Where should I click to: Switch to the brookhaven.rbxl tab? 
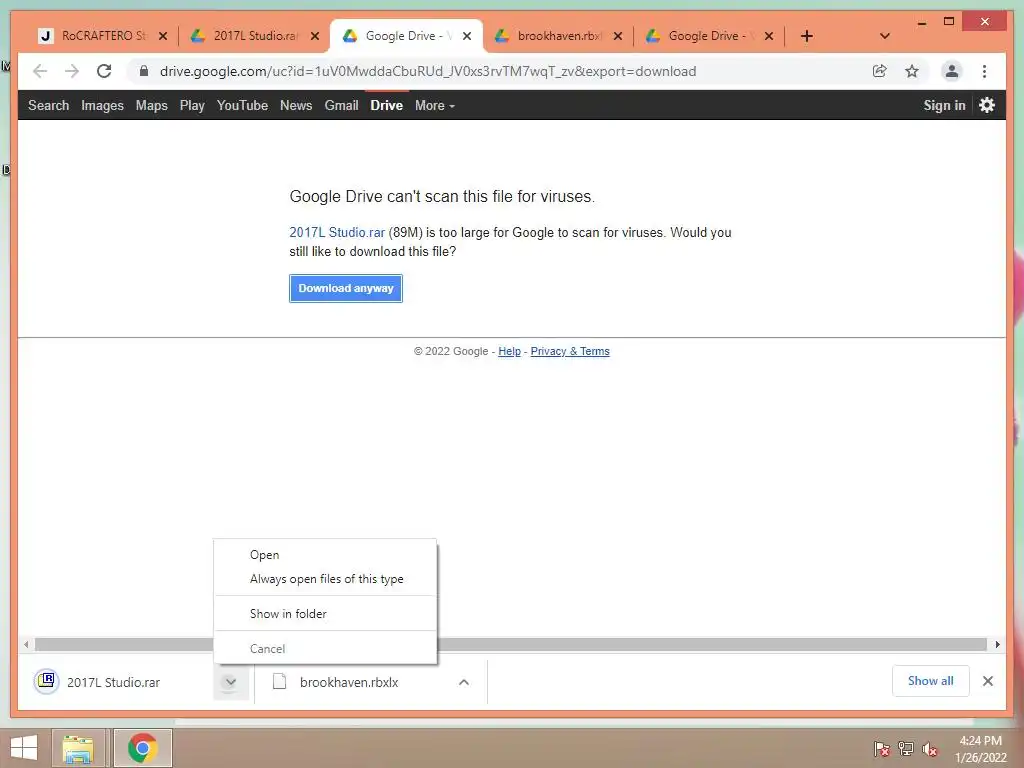(x=558, y=36)
